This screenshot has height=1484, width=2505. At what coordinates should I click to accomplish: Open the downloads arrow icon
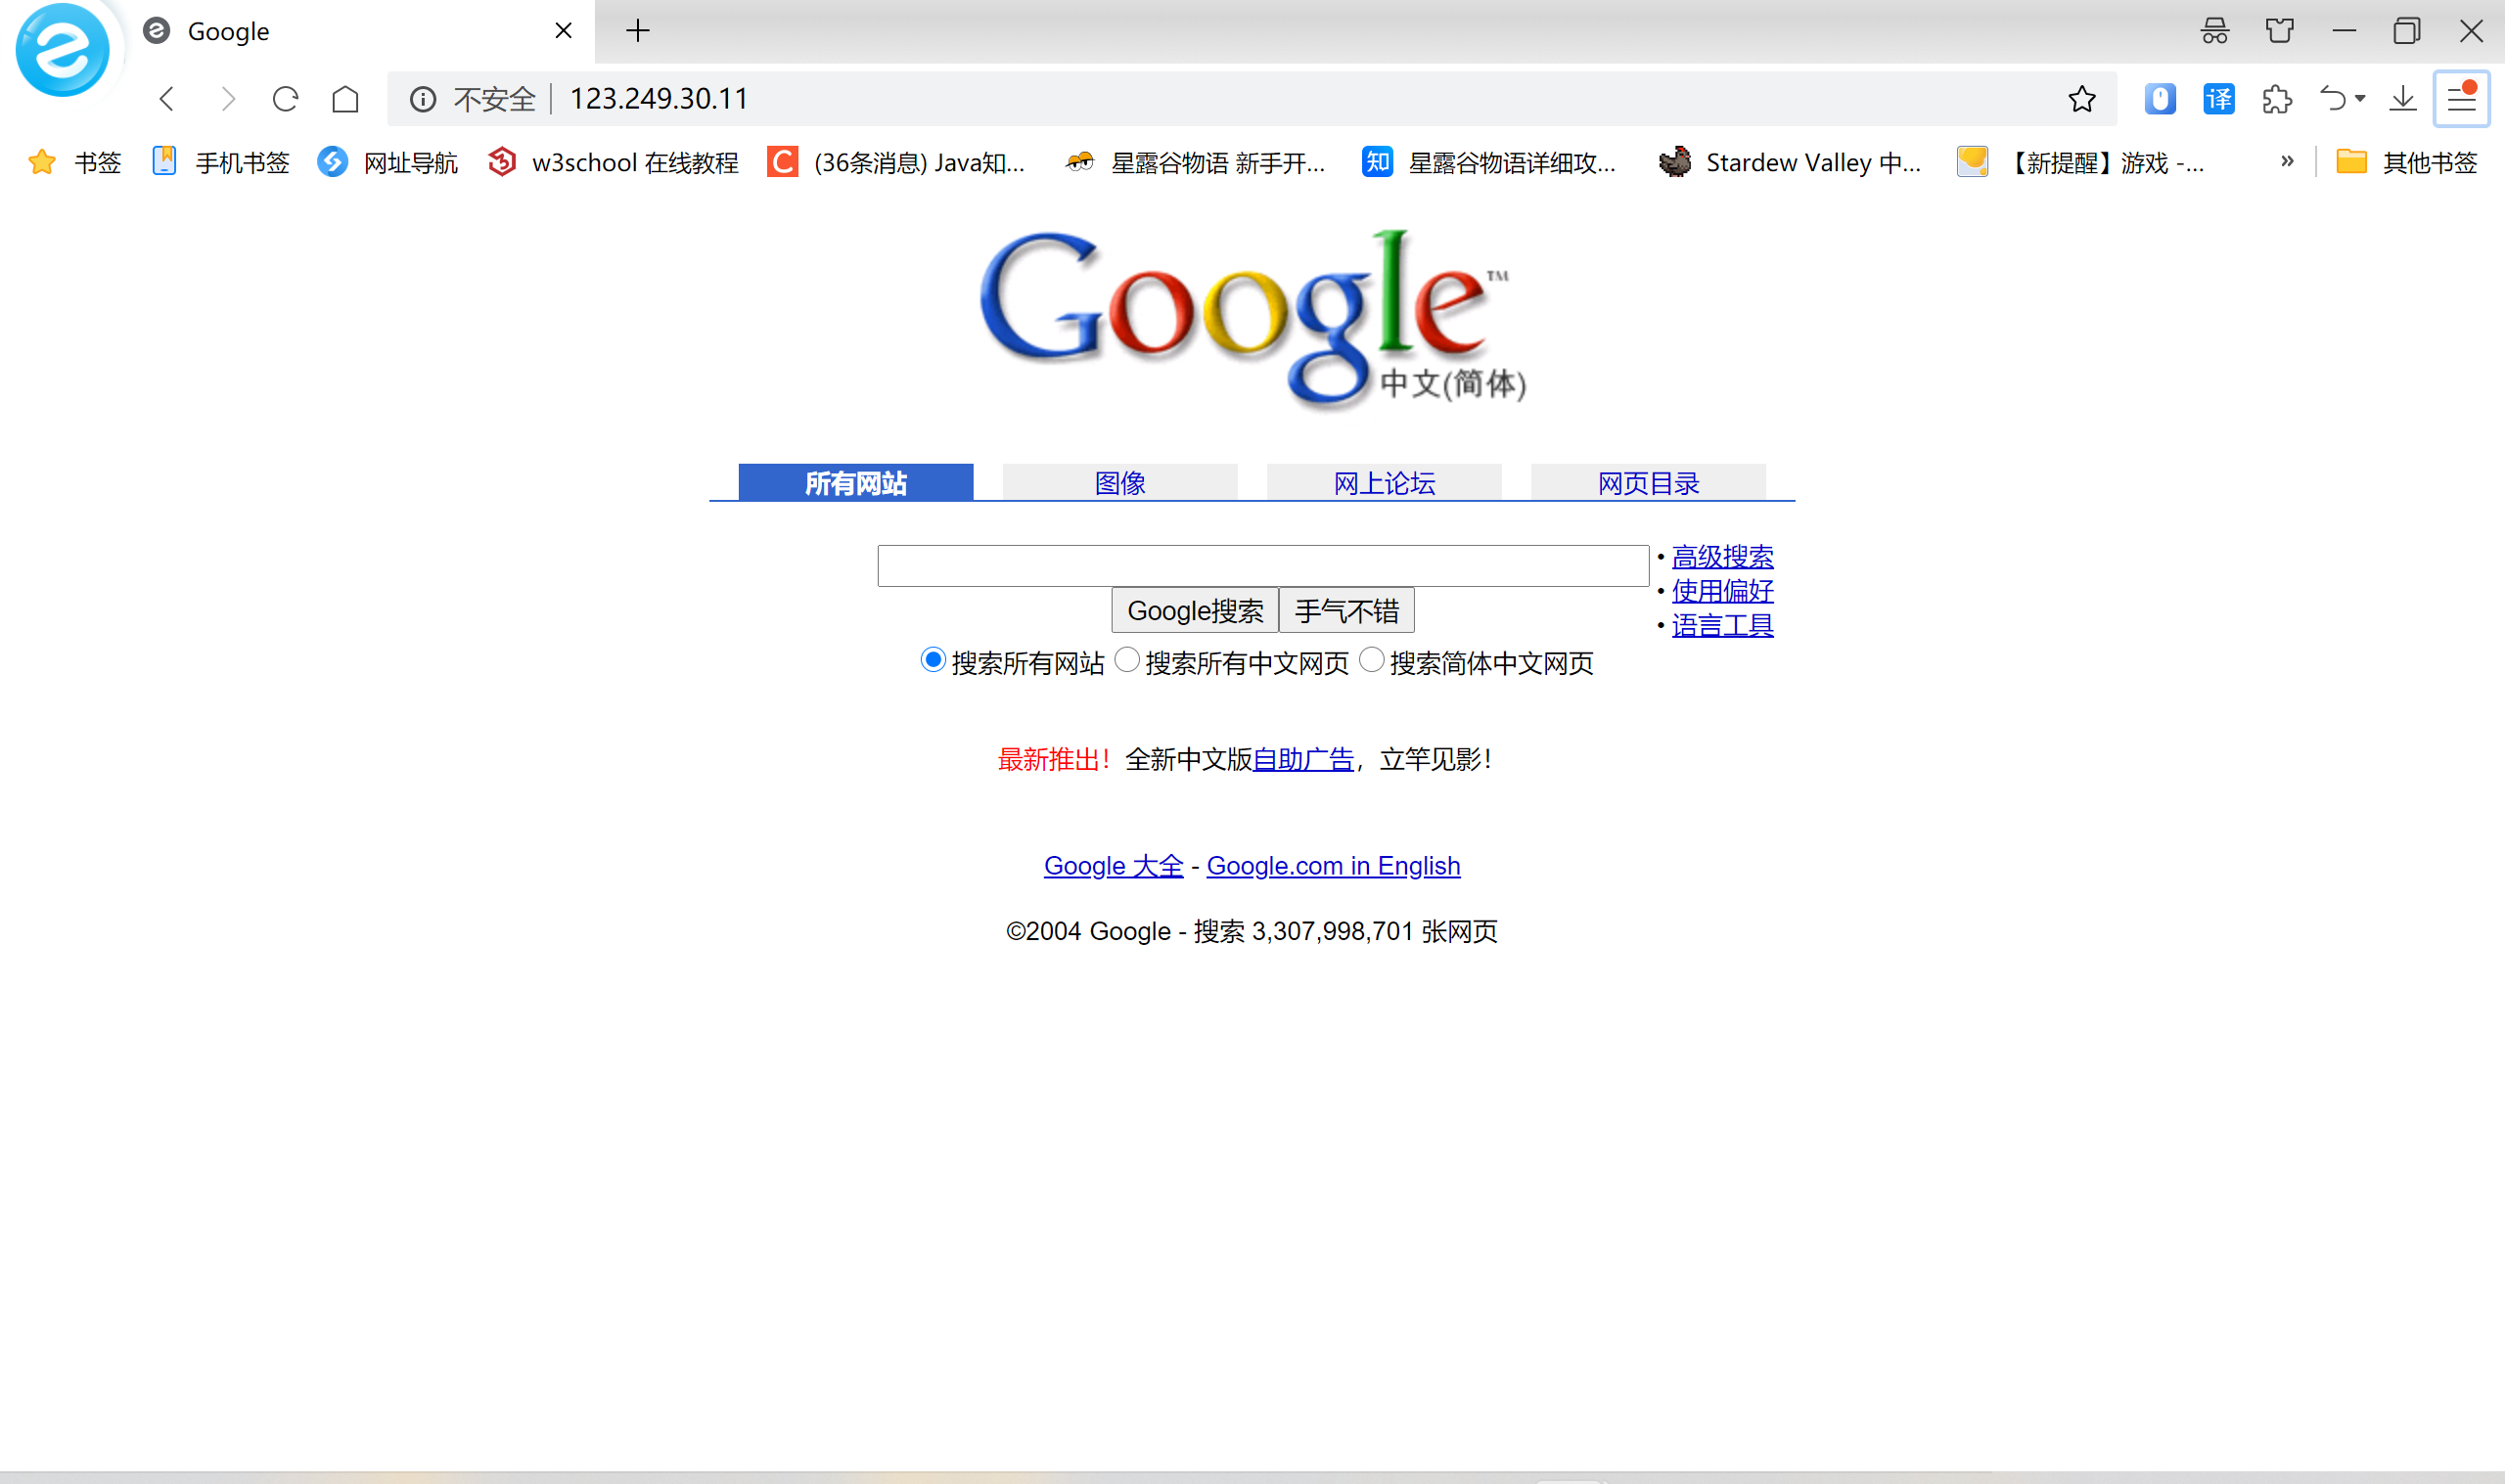point(2402,99)
